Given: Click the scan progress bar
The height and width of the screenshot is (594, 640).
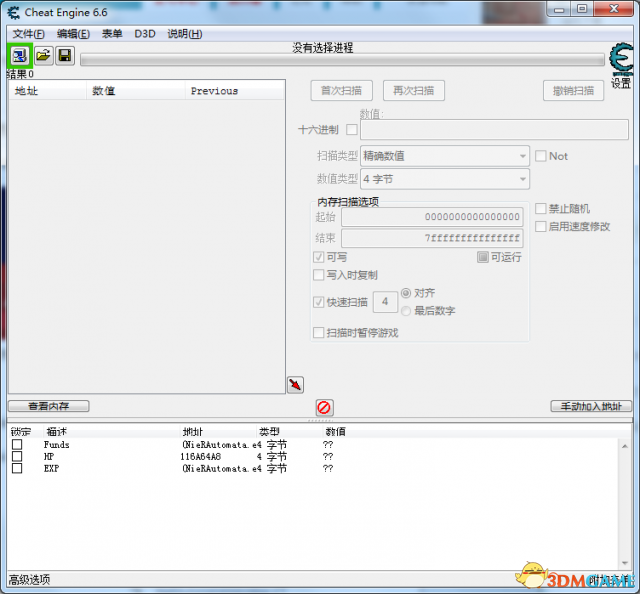Looking at the screenshot, I should (342, 60).
